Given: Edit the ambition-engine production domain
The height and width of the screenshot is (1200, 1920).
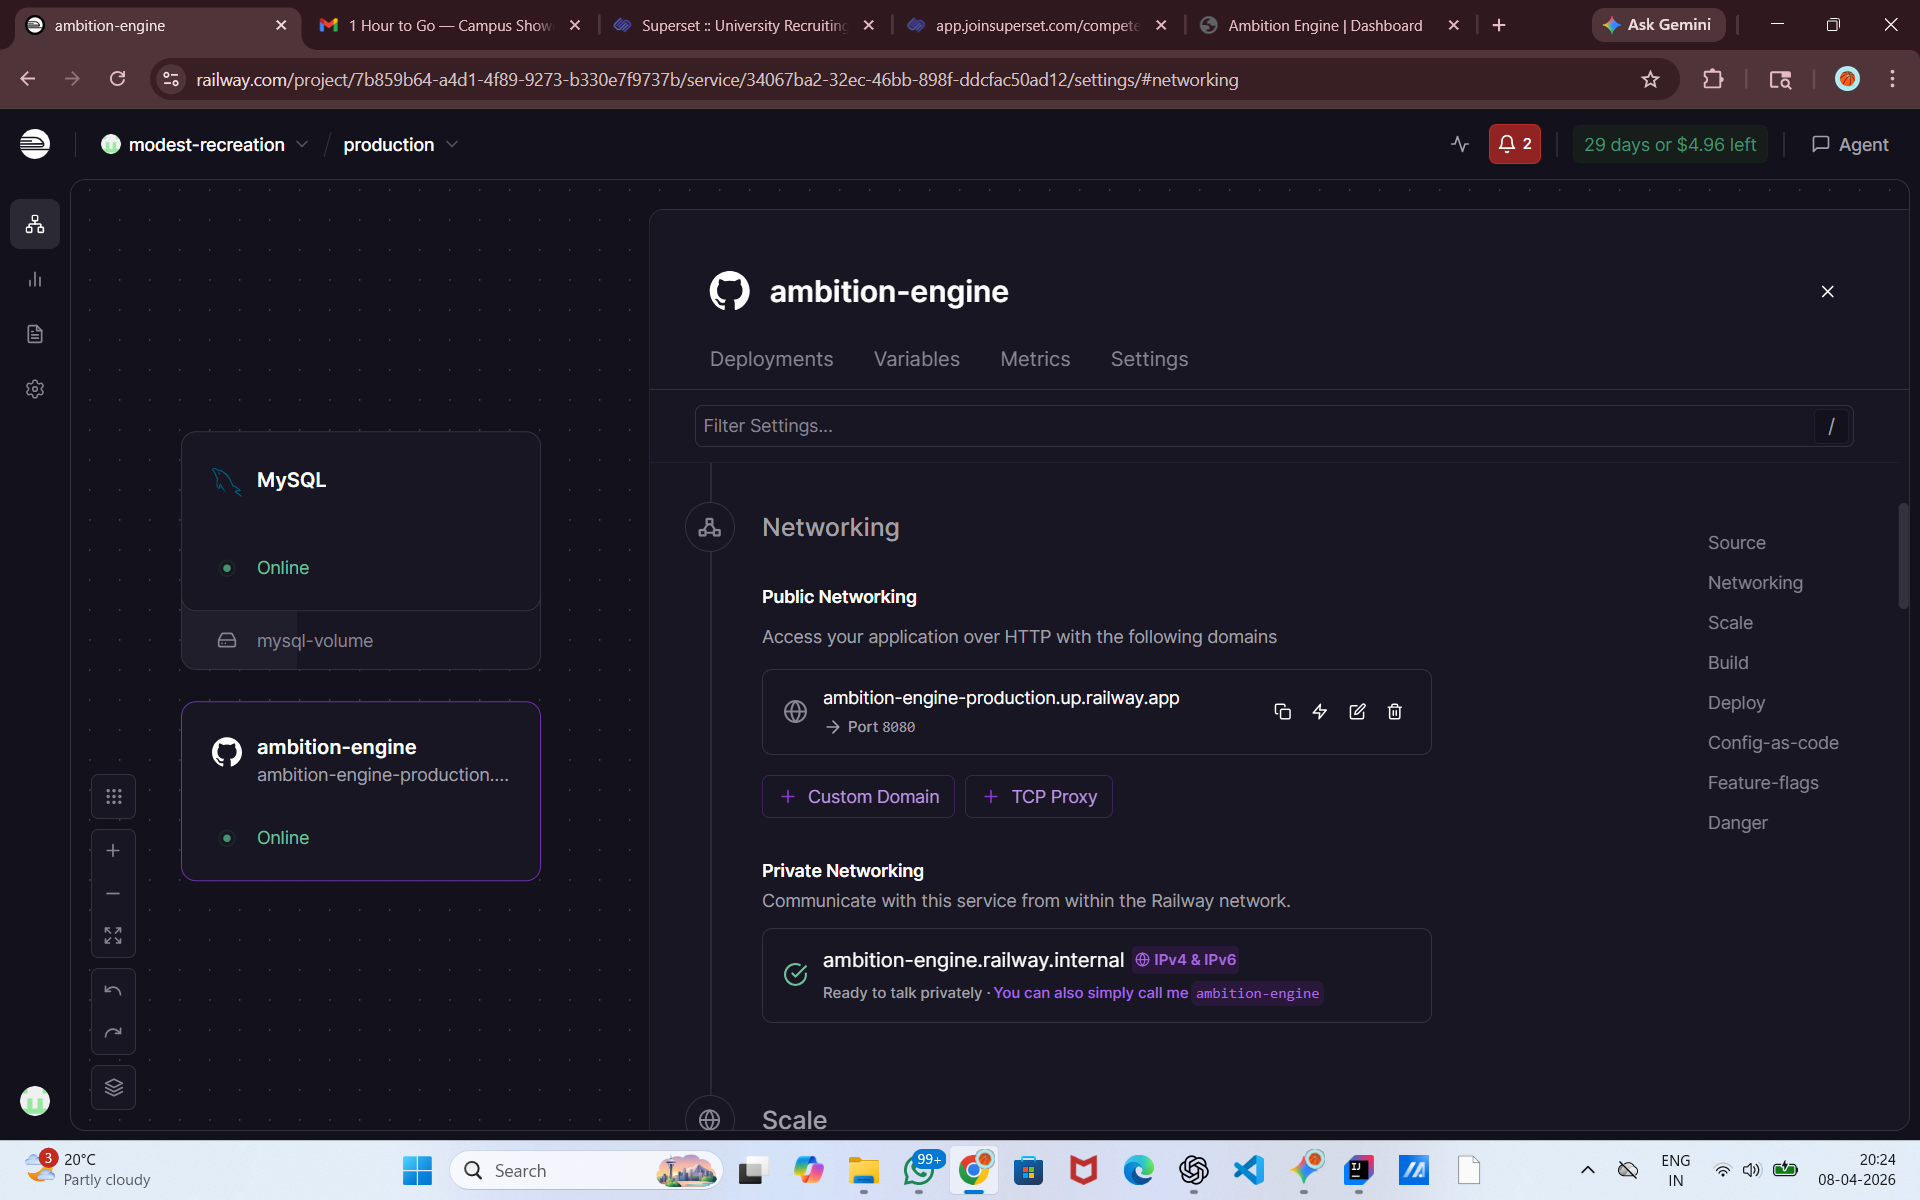Looking at the screenshot, I should coord(1357,711).
